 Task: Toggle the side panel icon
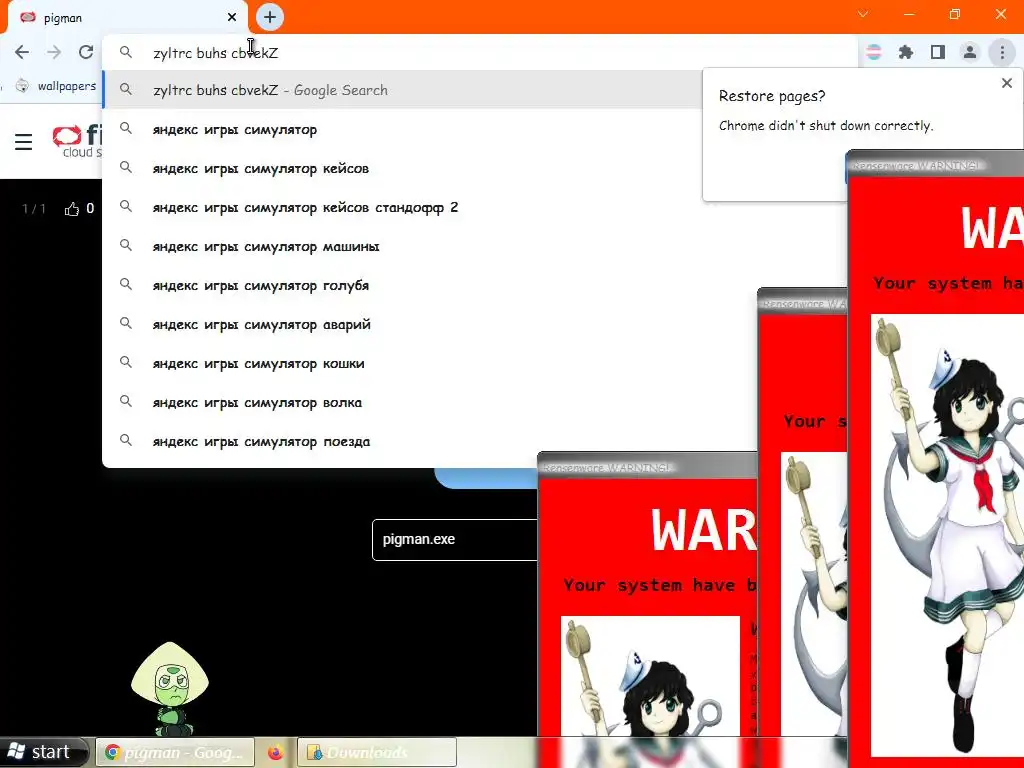pyautogui.click(x=938, y=52)
